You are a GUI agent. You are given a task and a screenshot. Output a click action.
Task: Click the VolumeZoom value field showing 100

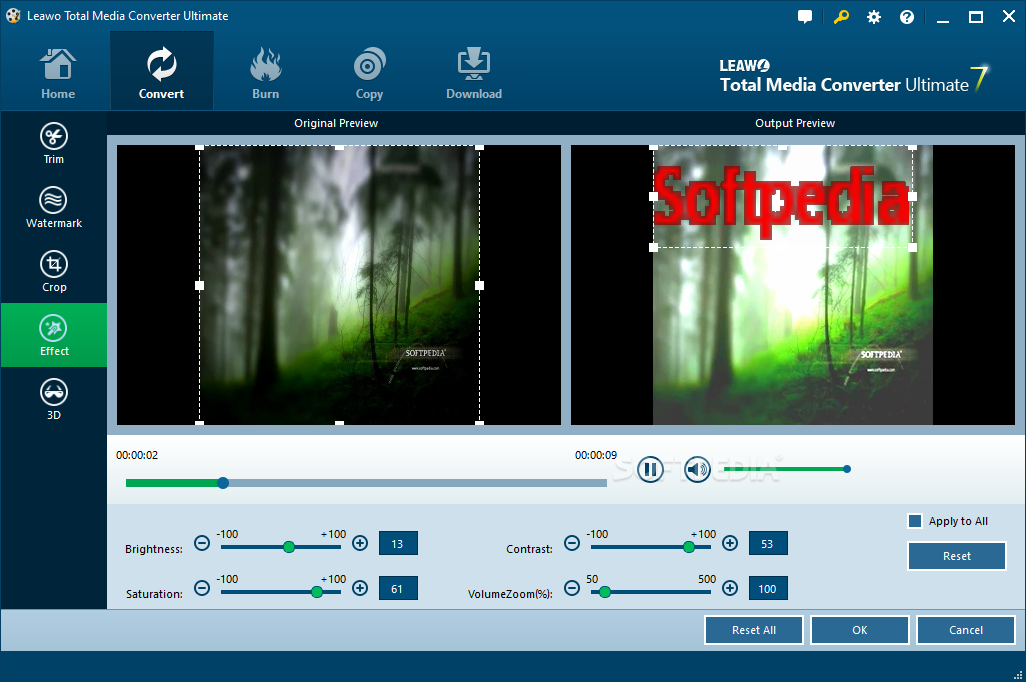tap(768, 588)
